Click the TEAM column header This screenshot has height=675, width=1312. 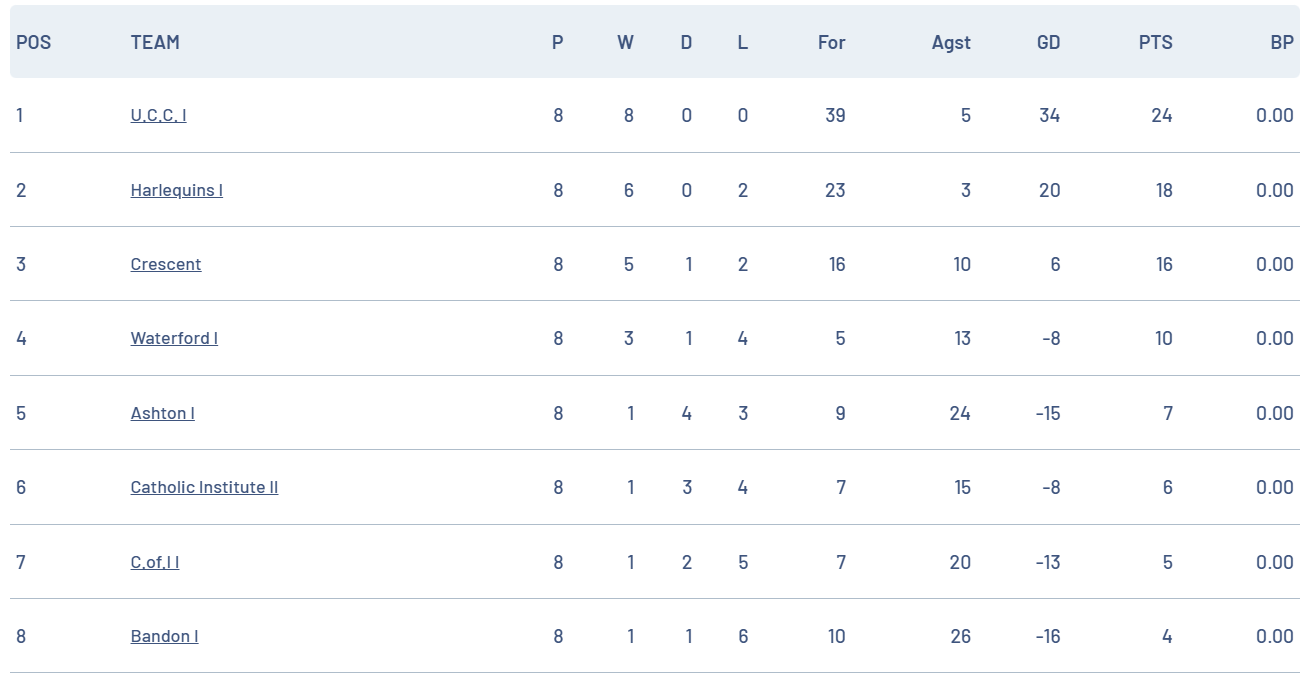tap(155, 42)
